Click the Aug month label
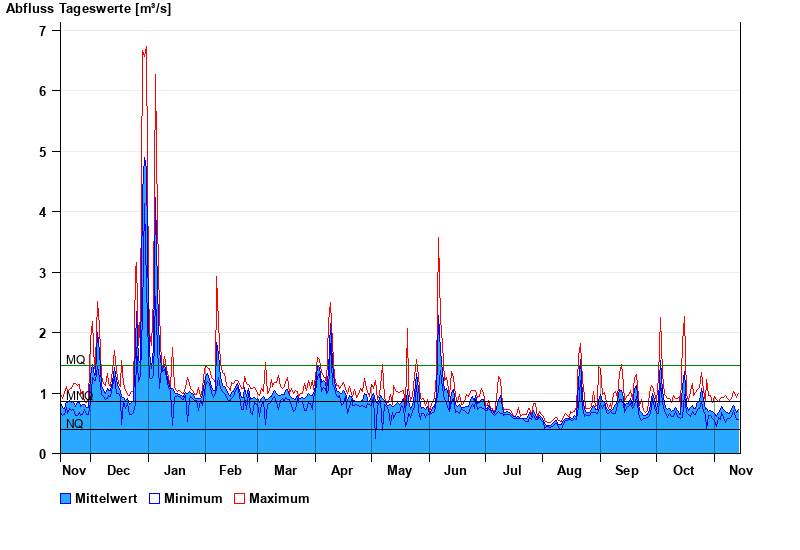 (x=570, y=471)
